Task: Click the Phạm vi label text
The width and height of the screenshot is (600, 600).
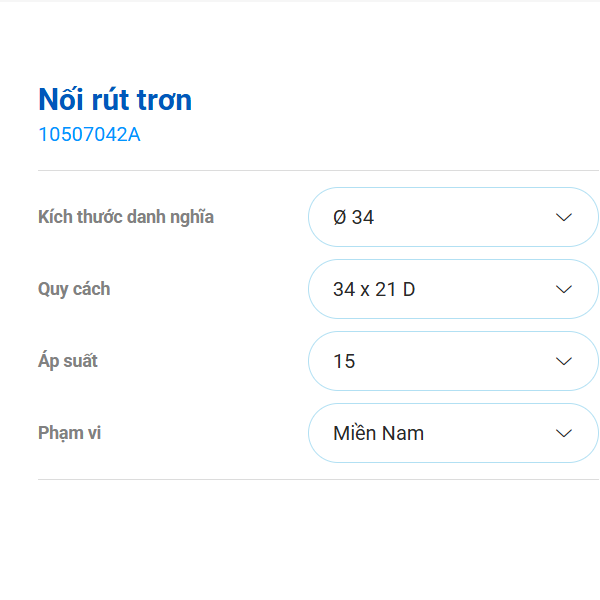Action: (70, 433)
